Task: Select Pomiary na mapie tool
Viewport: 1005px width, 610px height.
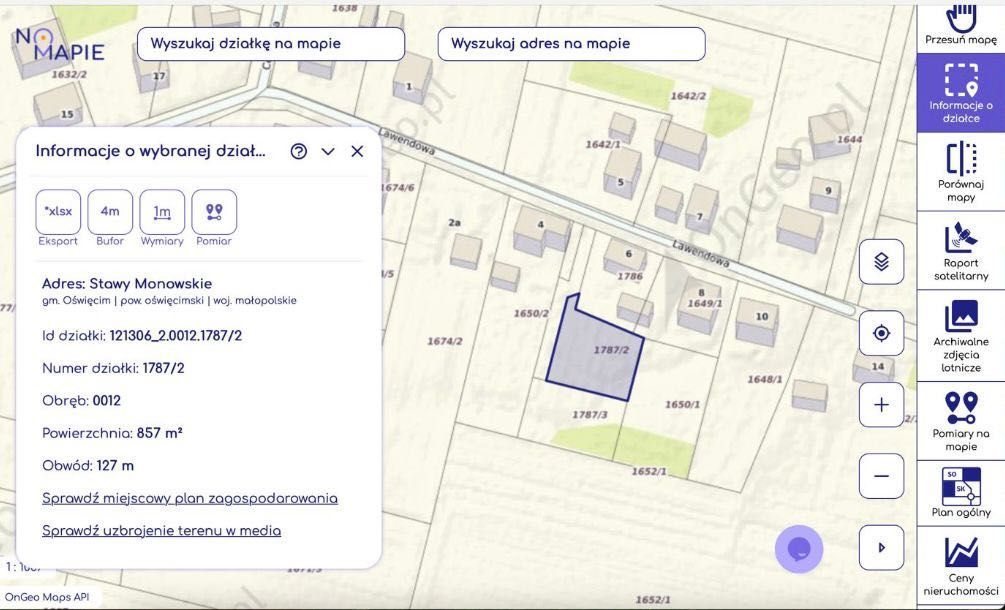Action: (x=960, y=419)
